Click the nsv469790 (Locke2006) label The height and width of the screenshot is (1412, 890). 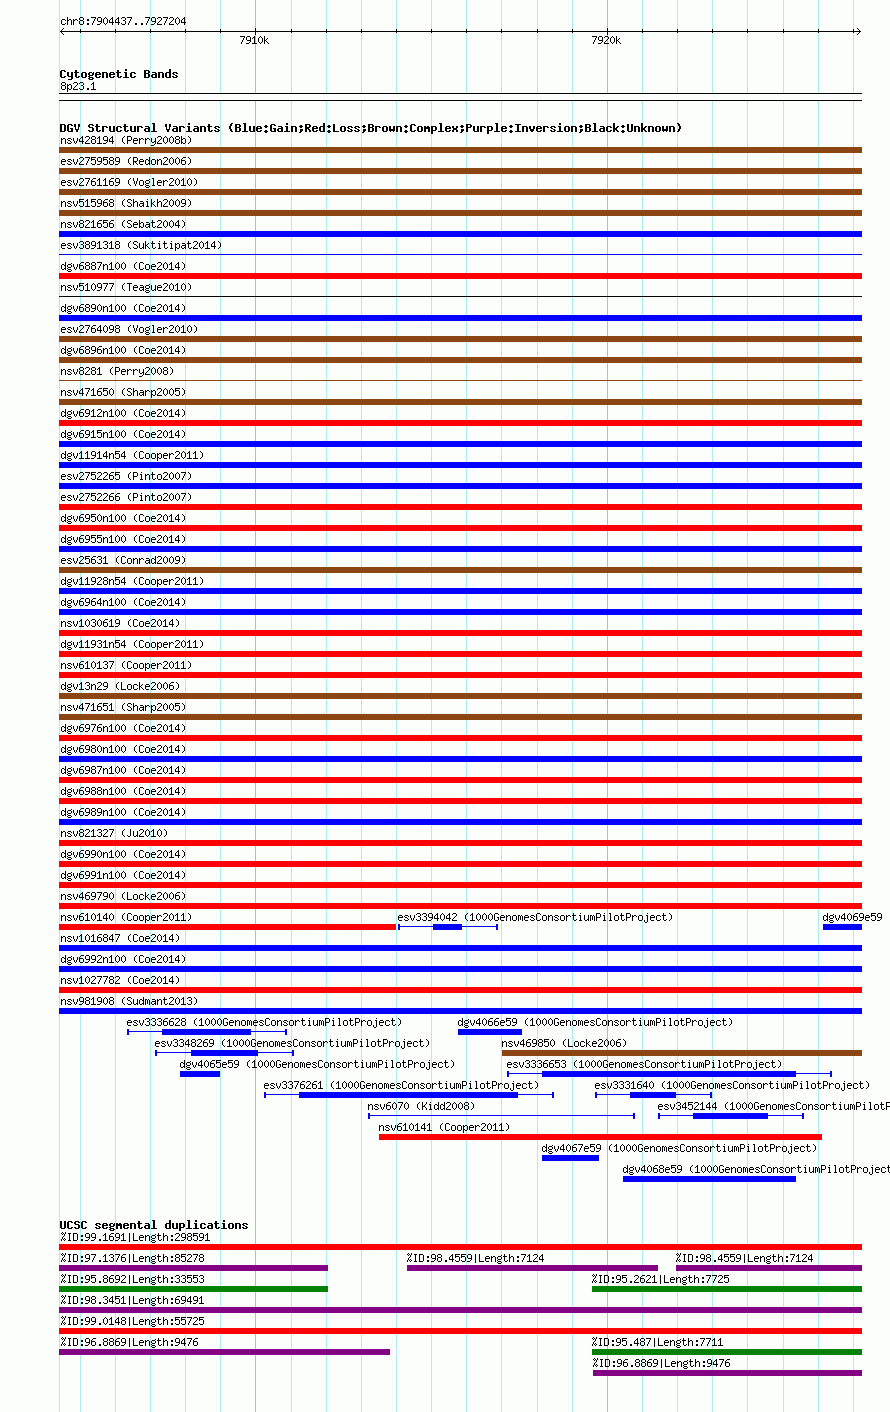[123, 896]
